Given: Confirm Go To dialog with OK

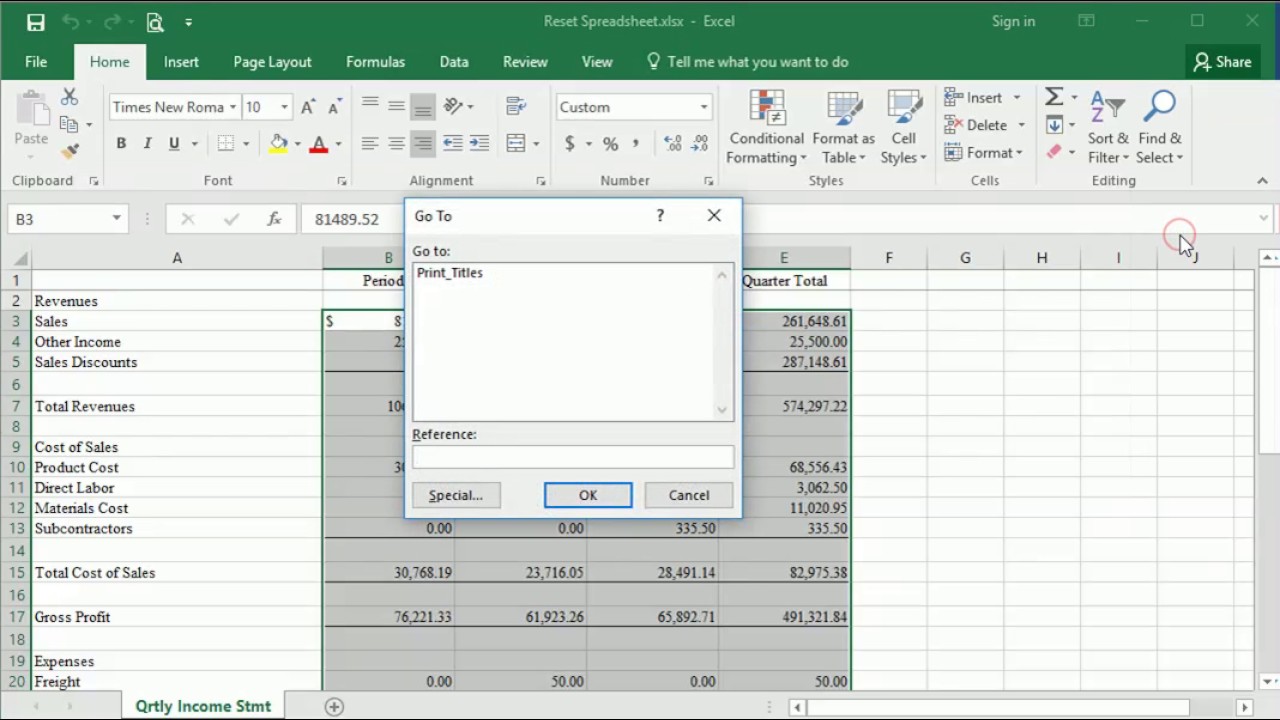Looking at the screenshot, I should tap(588, 495).
